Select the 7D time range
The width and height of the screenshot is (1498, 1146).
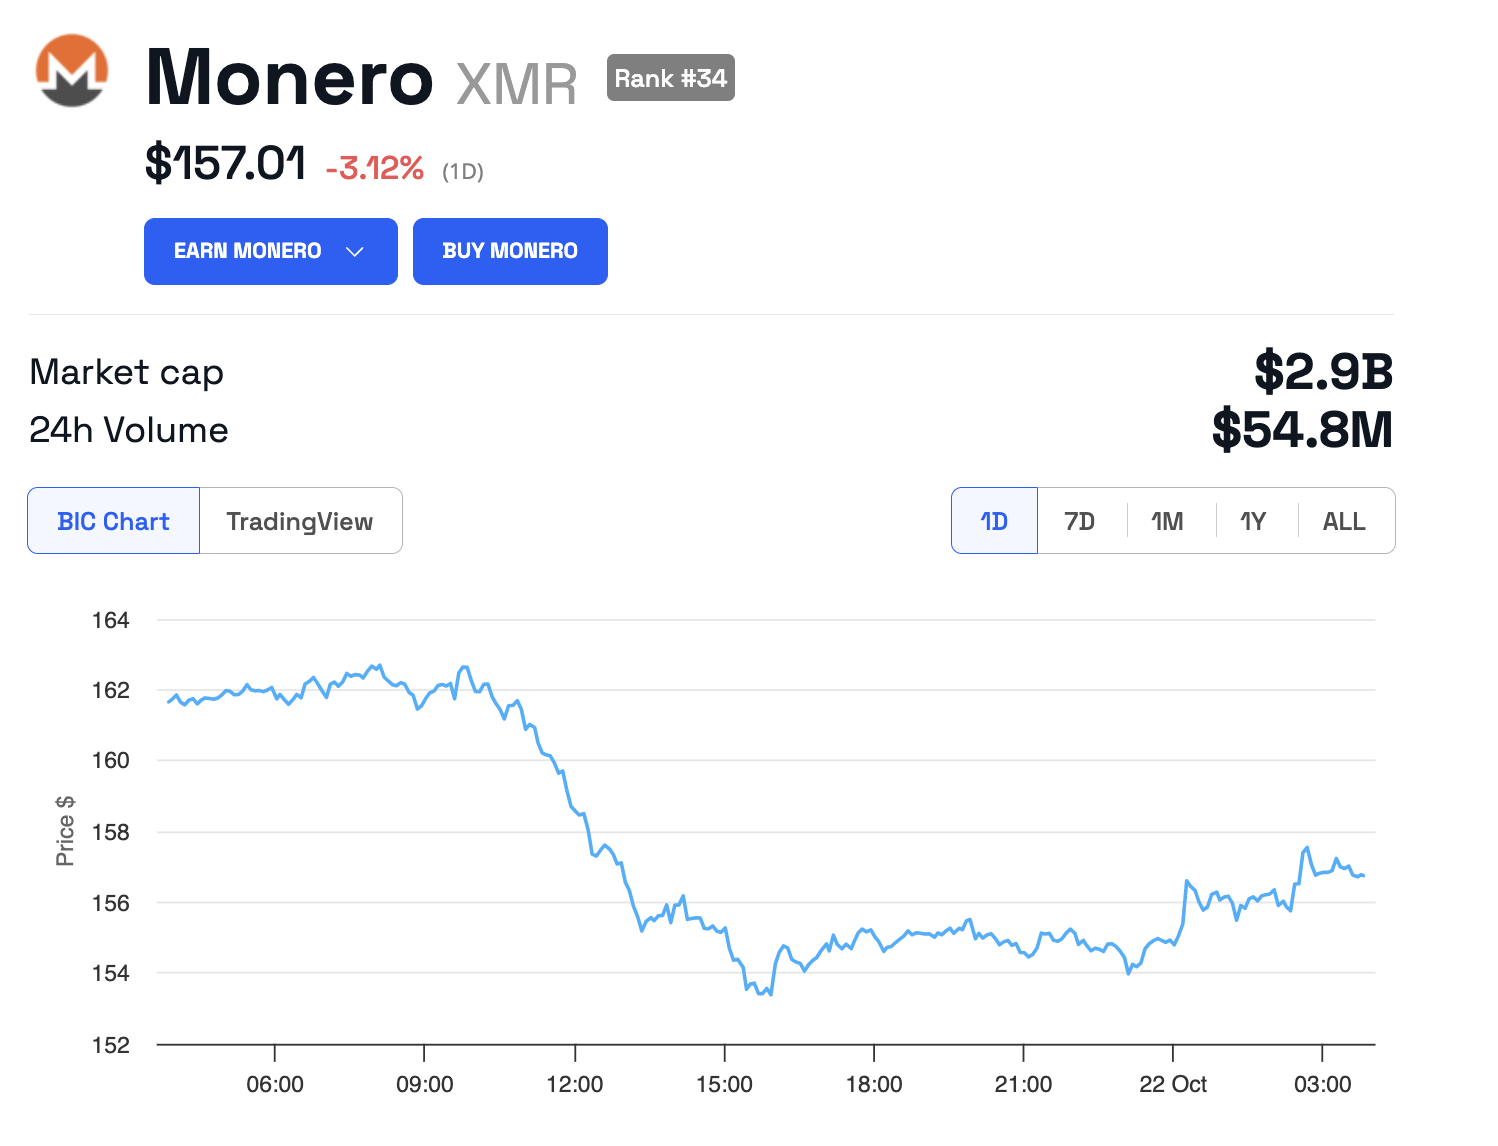(1080, 520)
